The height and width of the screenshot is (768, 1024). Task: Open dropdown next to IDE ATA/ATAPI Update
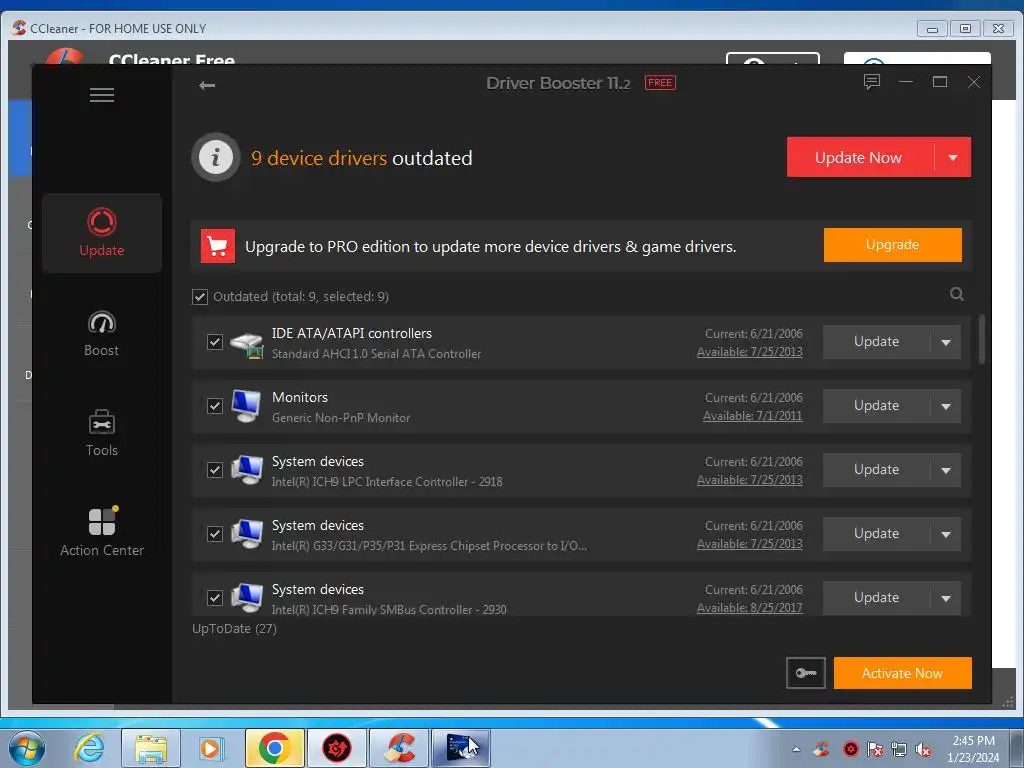click(x=946, y=342)
